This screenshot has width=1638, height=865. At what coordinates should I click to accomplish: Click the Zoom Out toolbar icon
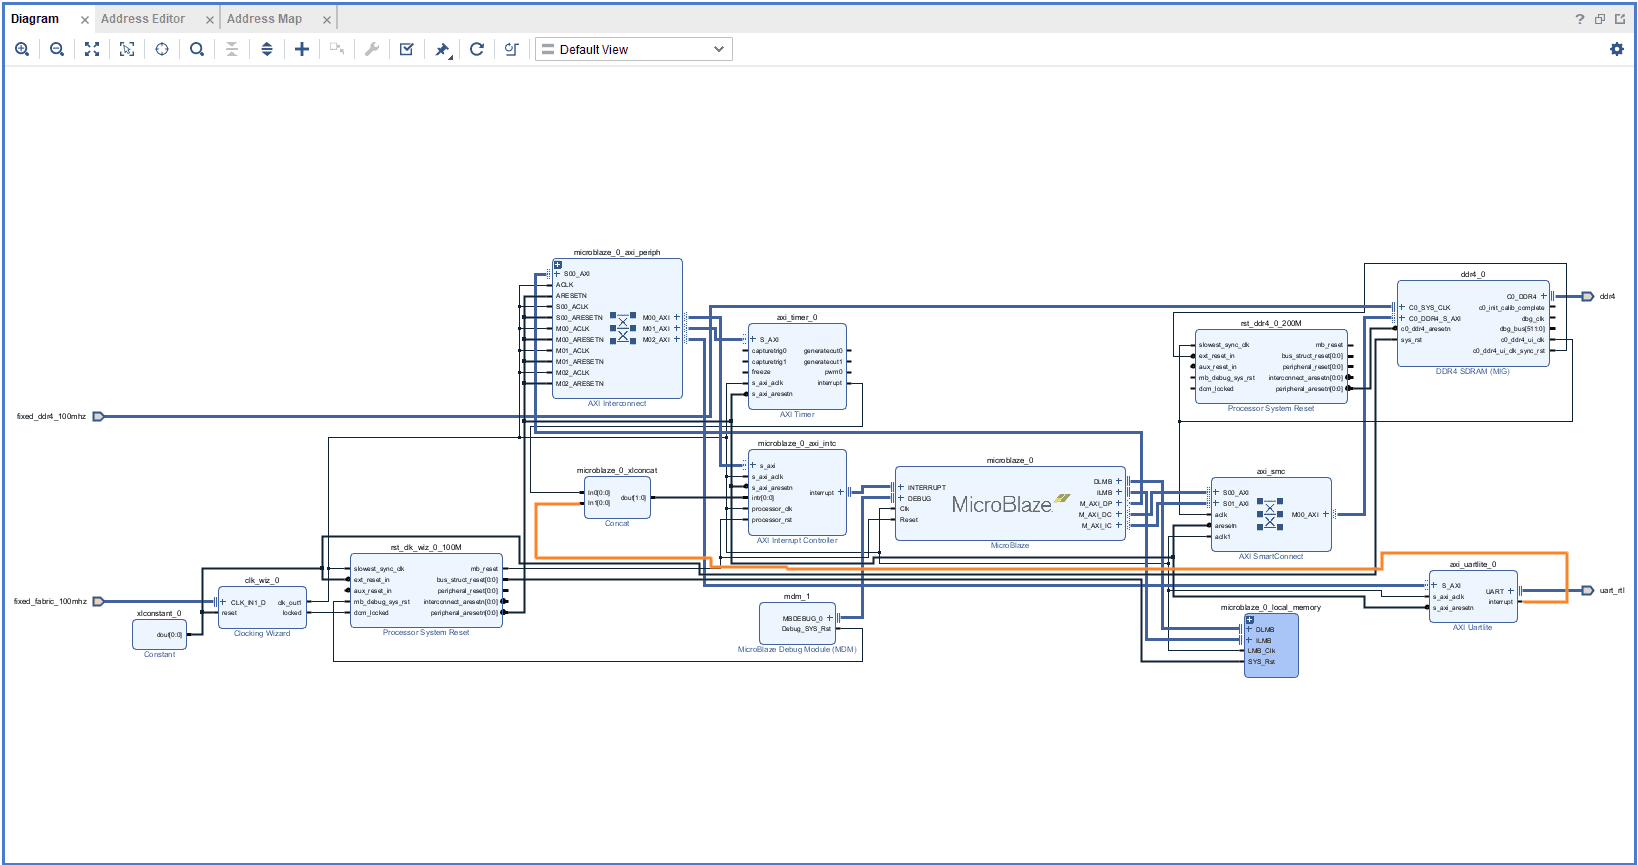[x=57, y=49]
